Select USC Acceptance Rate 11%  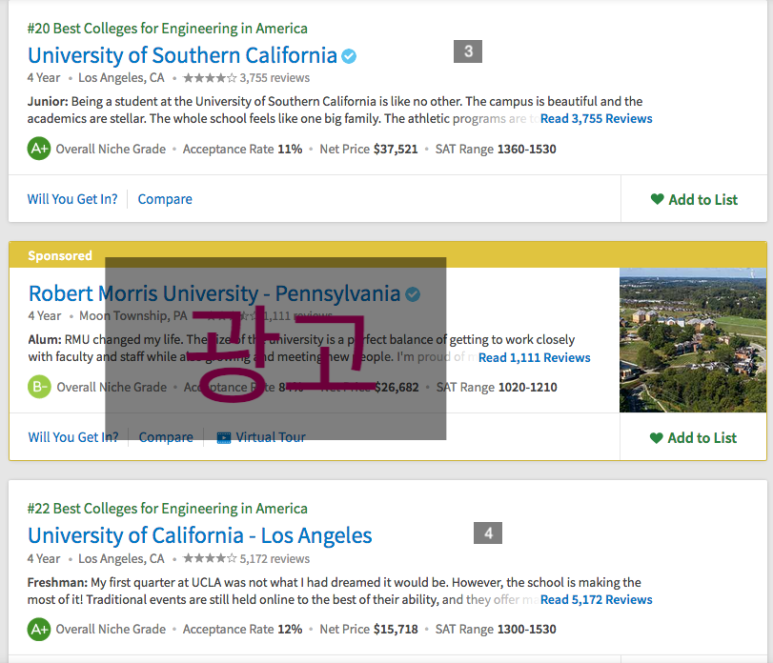[243, 149]
